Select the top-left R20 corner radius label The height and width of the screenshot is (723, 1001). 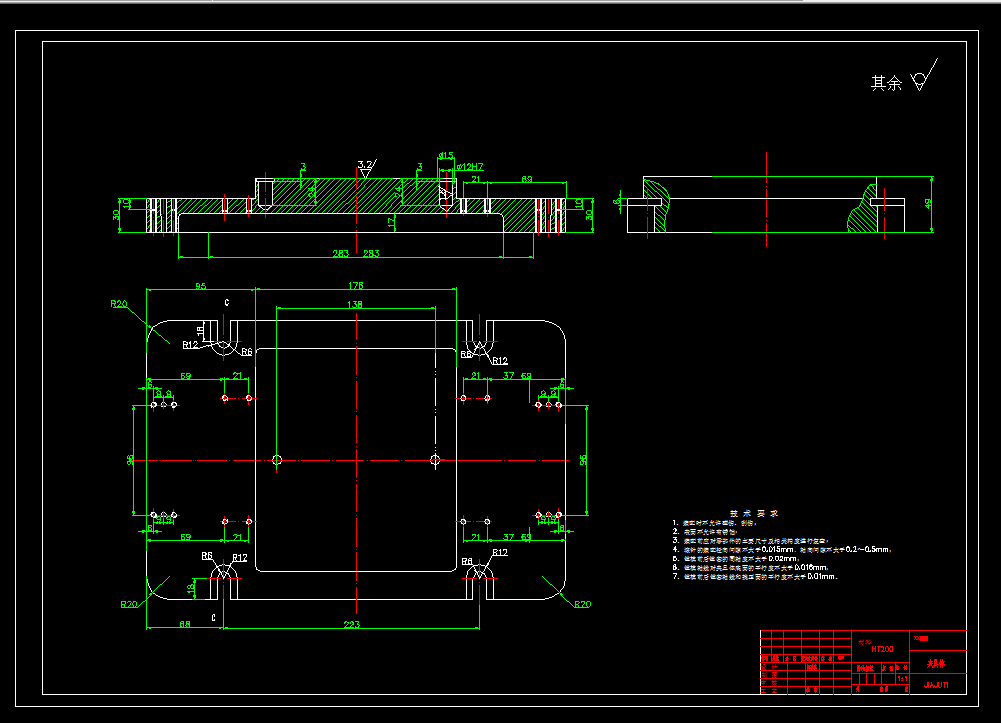click(x=119, y=304)
